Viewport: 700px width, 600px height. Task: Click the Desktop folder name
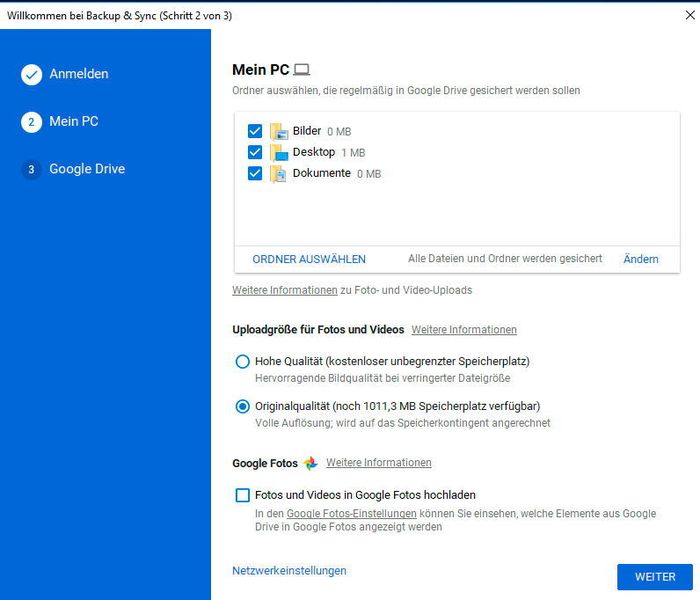314,152
